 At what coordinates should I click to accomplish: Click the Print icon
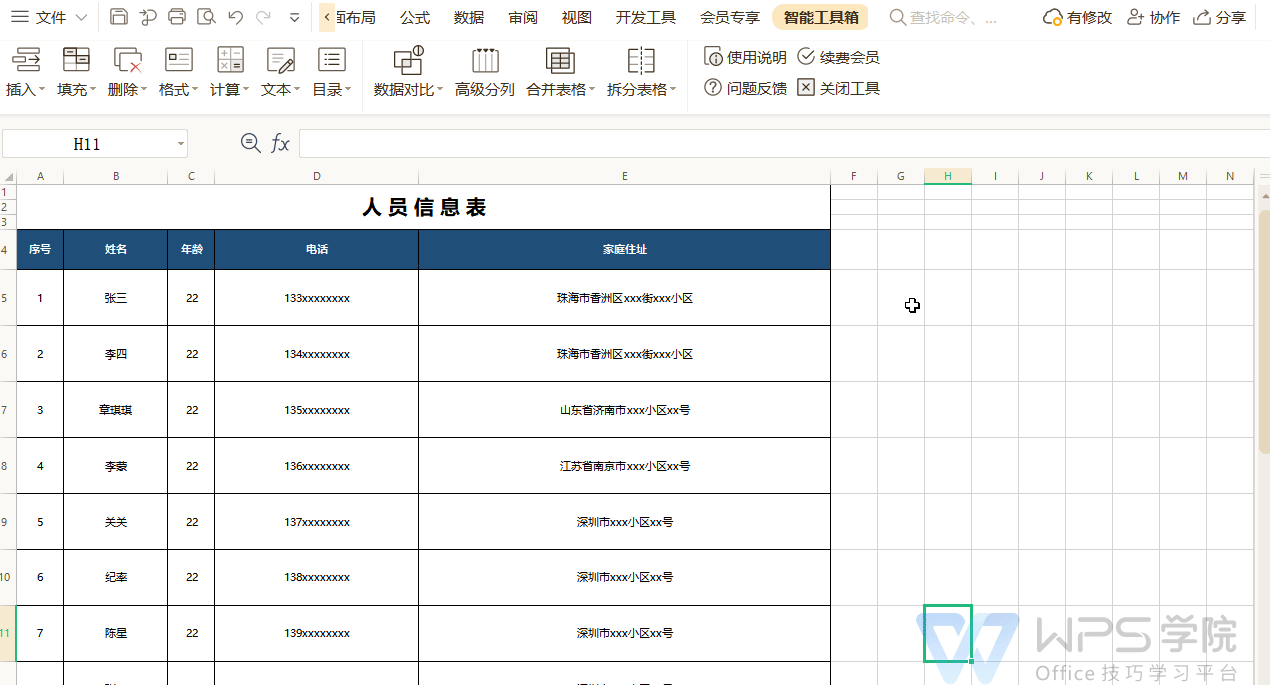pyautogui.click(x=177, y=17)
